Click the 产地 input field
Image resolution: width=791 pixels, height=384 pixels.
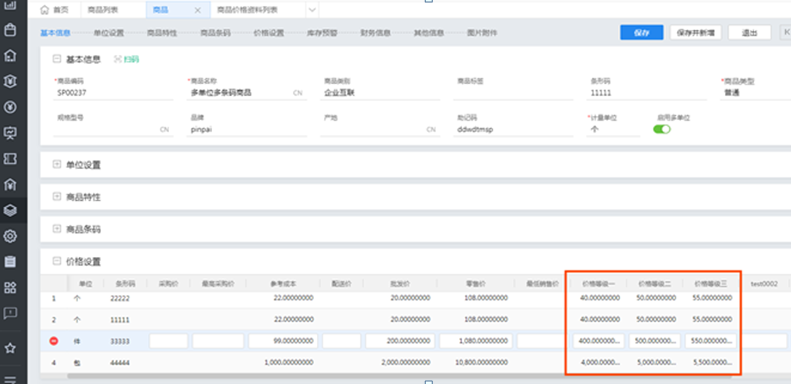(380, 129)
